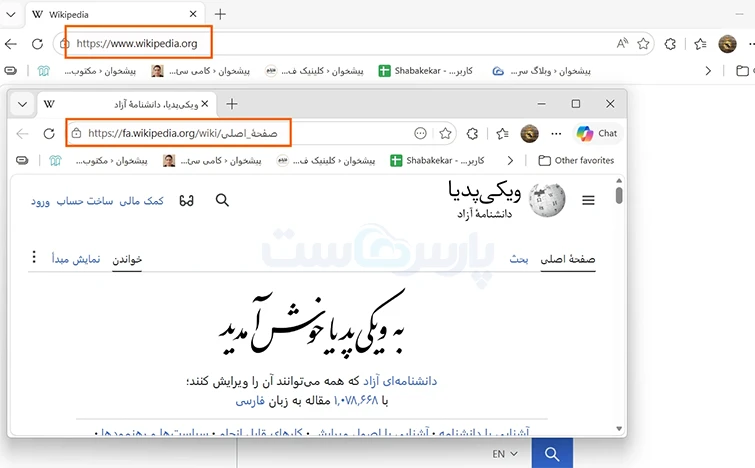Close the Persian Wikipedia tab
The image size is (755, 468).
coord(205,104)
